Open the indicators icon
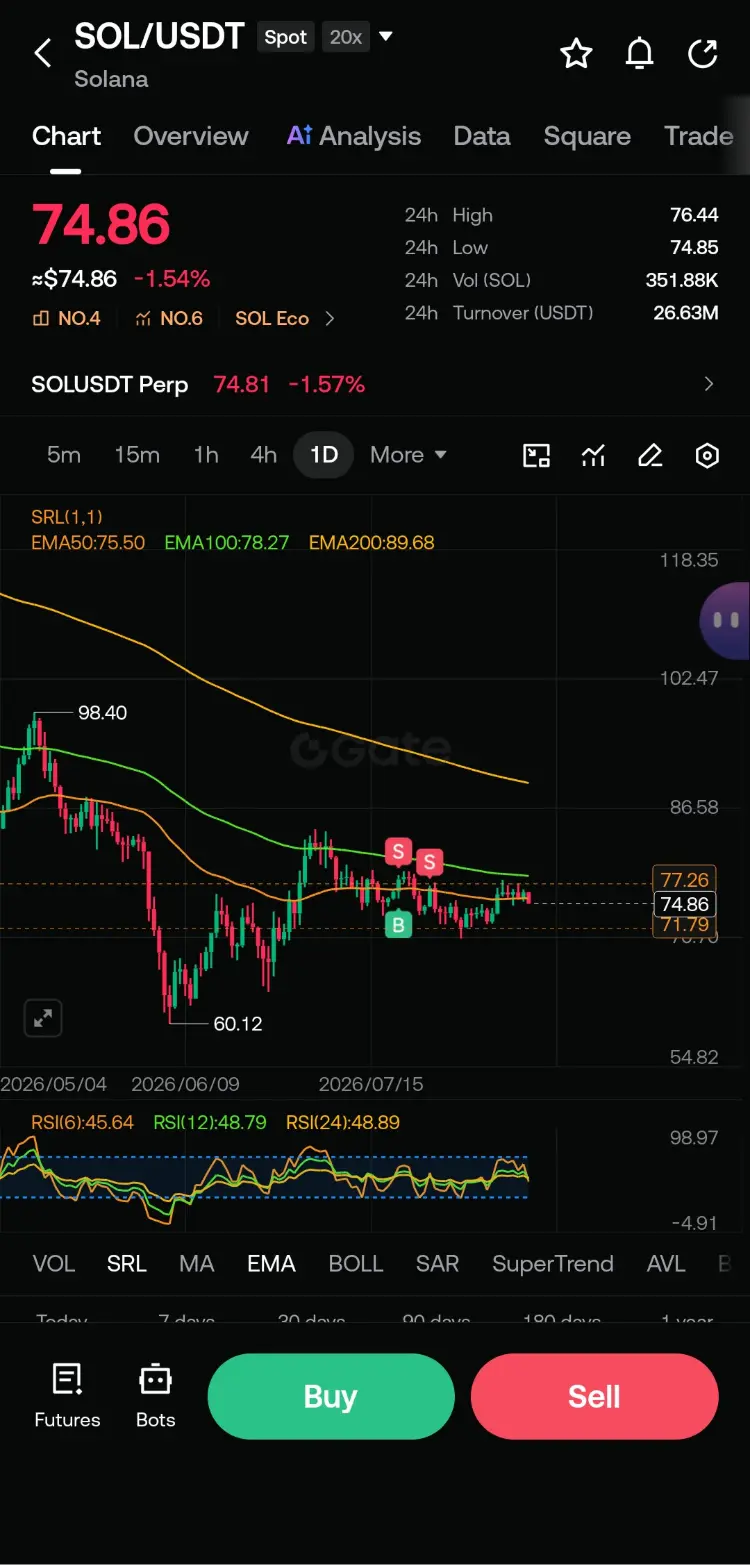Screen dimensions: 750x1565 594,456
